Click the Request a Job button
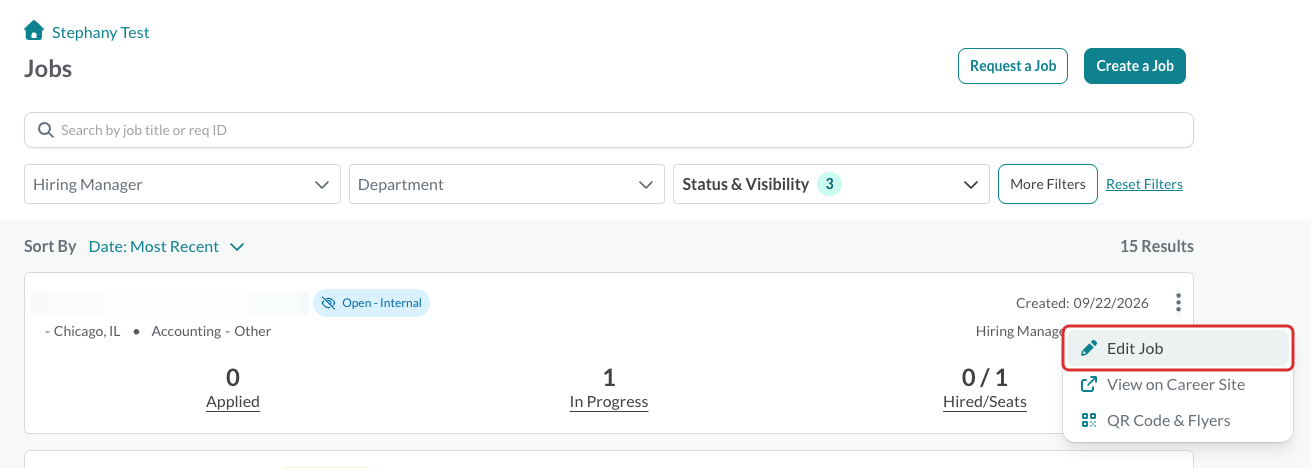The image size is (1311, 468). coord(1013,66)
